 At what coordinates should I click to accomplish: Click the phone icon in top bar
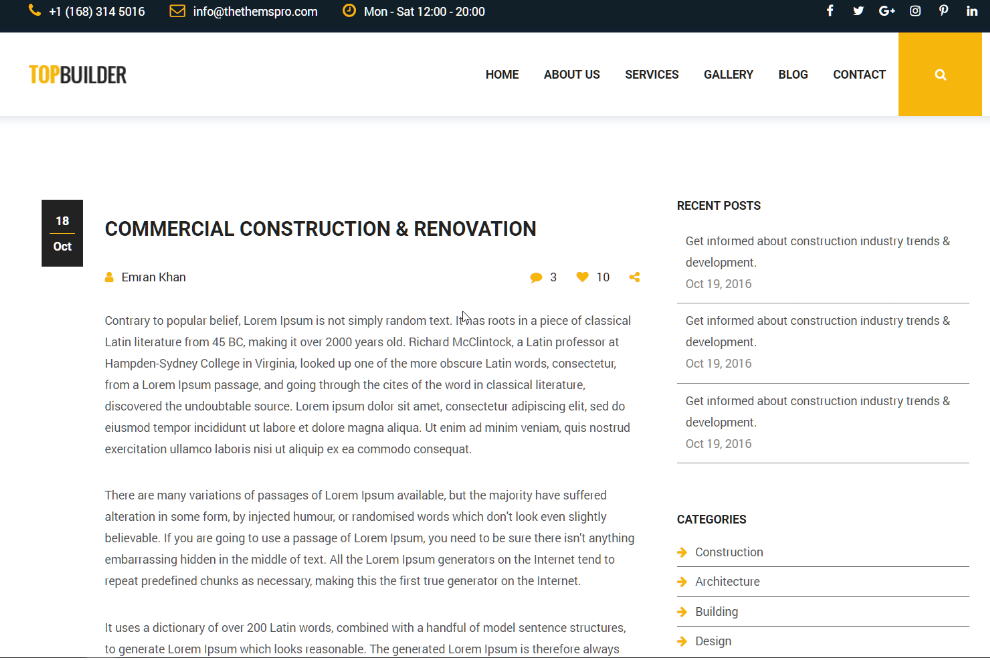(35, 11)
